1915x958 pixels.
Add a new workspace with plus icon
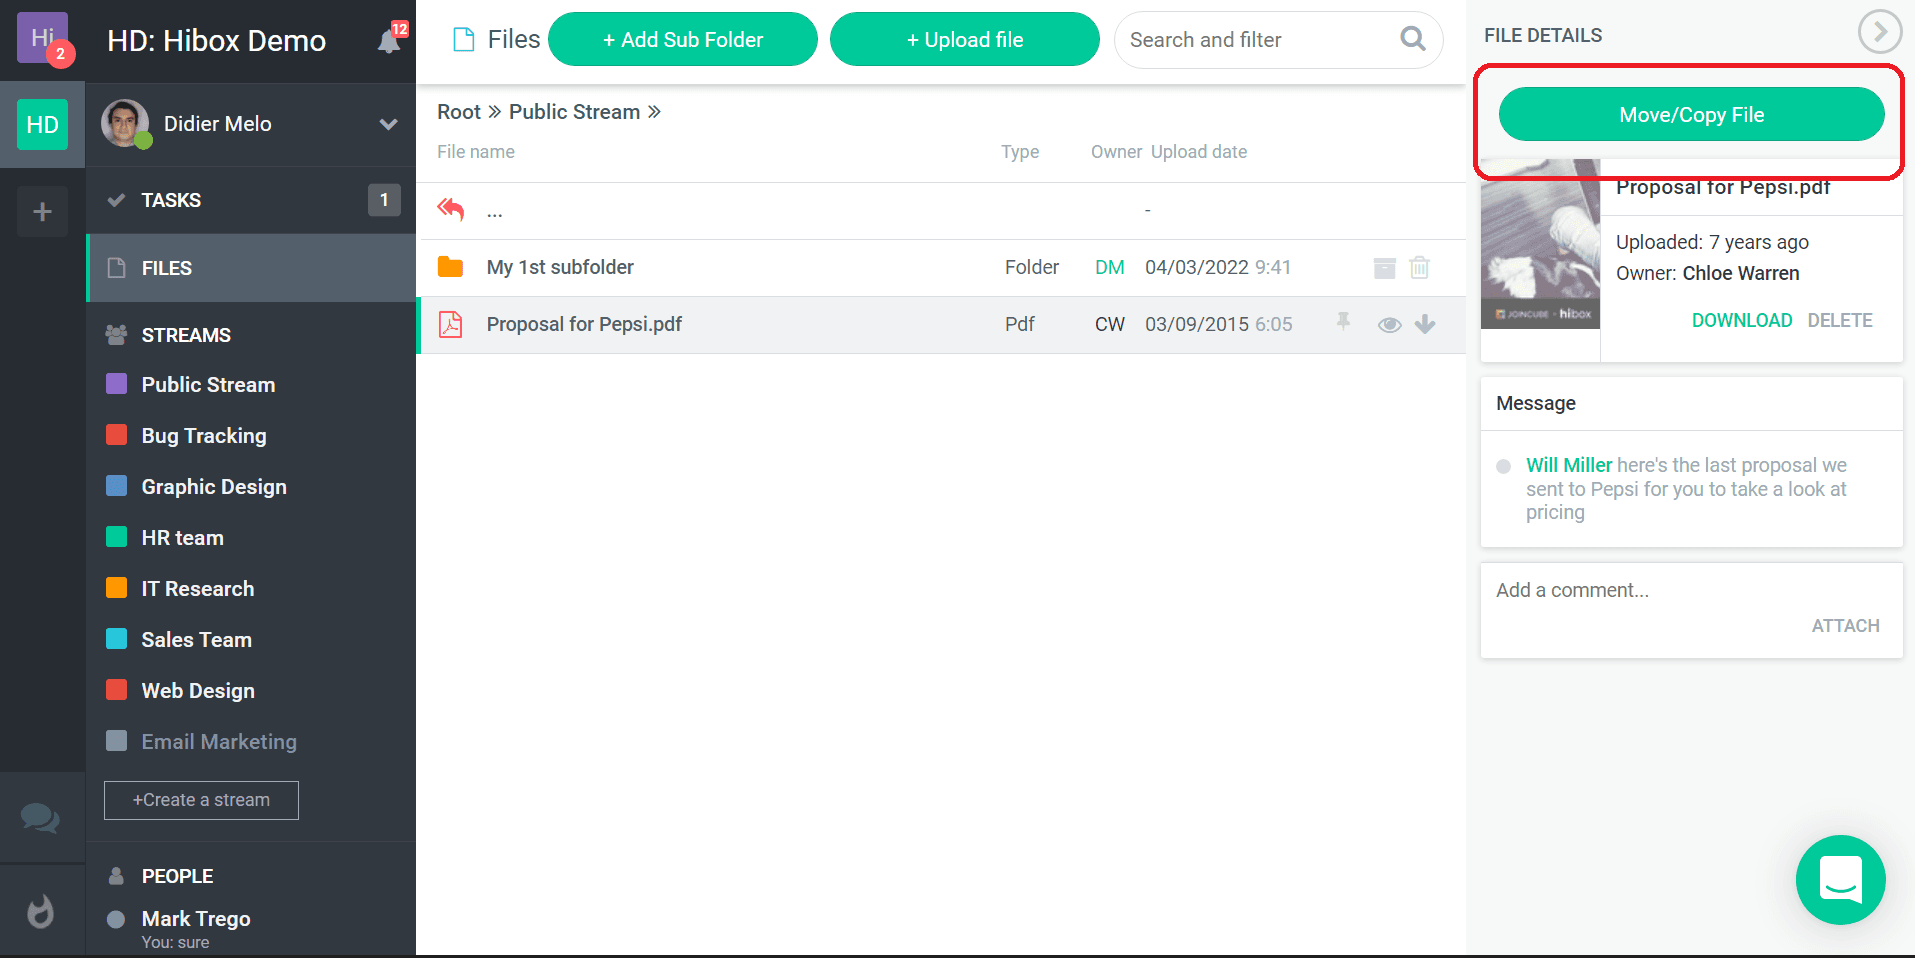pyautogui.click(x=42, y=211)
